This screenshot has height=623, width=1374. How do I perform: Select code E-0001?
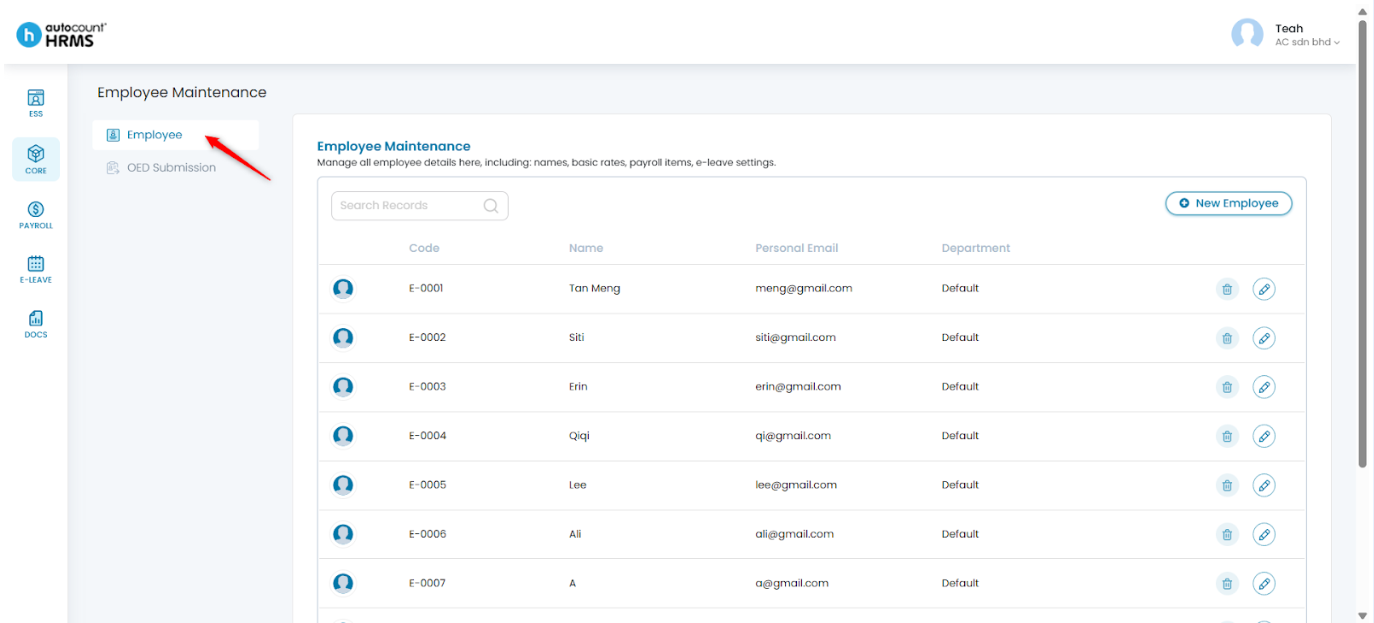point(426,288)
